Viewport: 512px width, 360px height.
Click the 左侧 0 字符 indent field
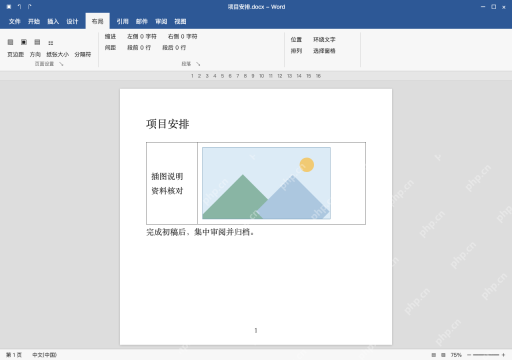pyautogui.click(x=142, y=36)
